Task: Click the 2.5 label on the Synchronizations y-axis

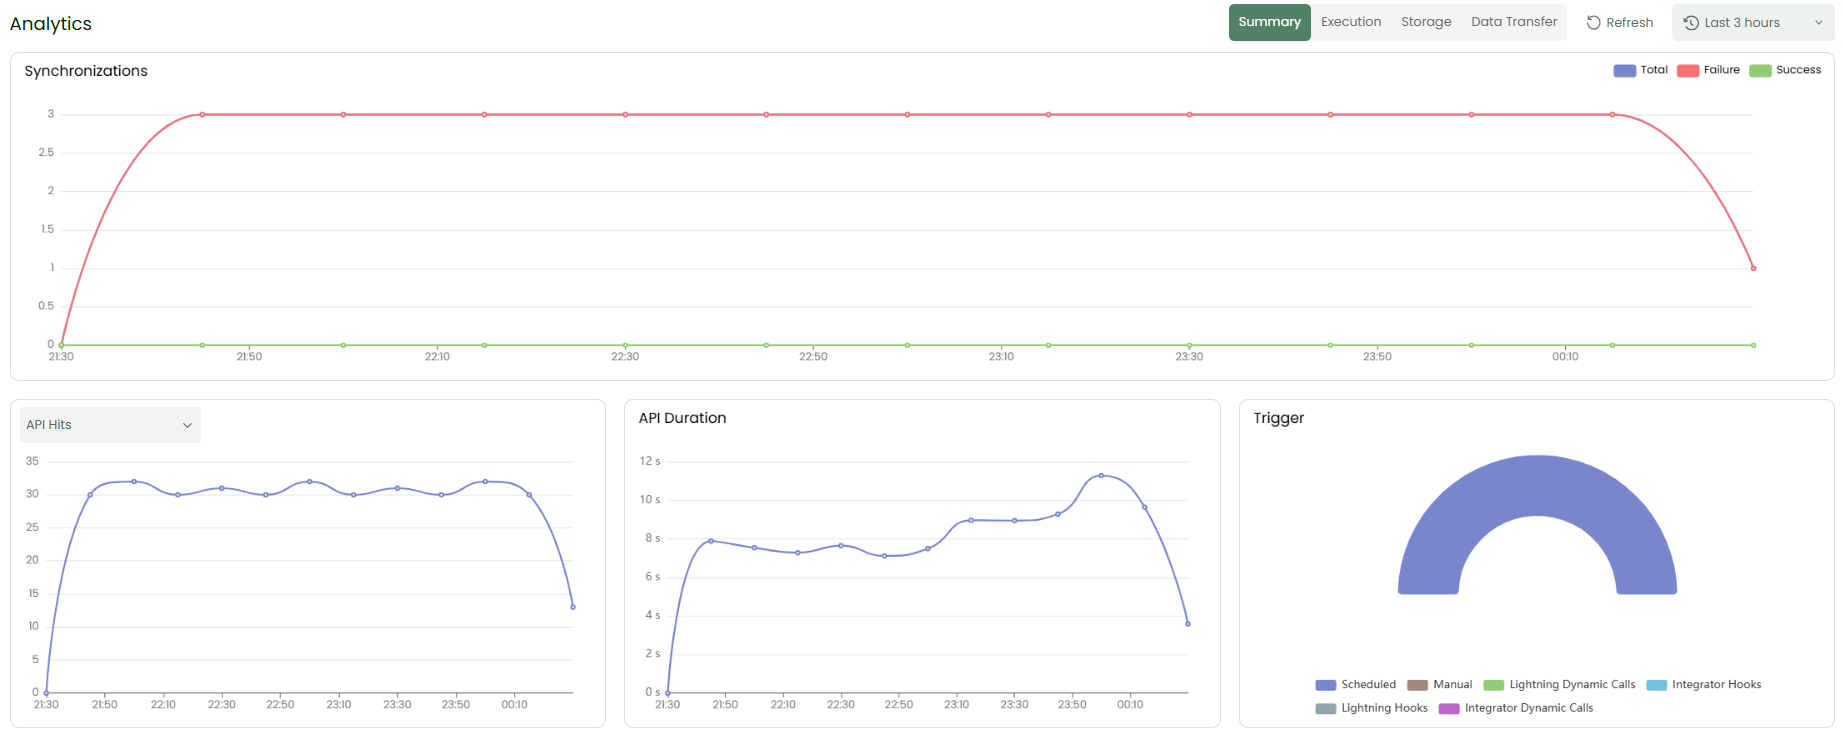Action: click(46, 152)
